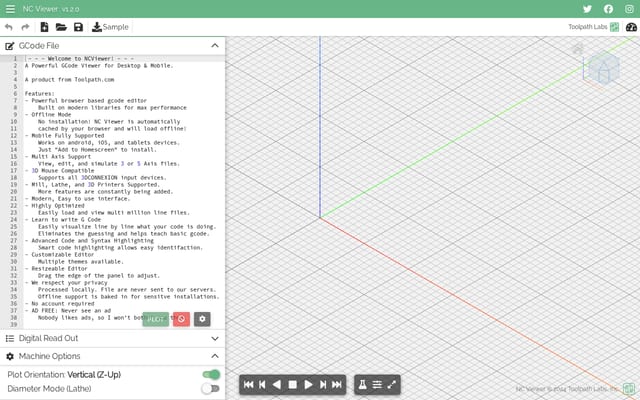Image resolution: width=640 pixels, height=400 pixels.
Task: Click the Digital Read Out list icon
Action: [x=10, y=338]
